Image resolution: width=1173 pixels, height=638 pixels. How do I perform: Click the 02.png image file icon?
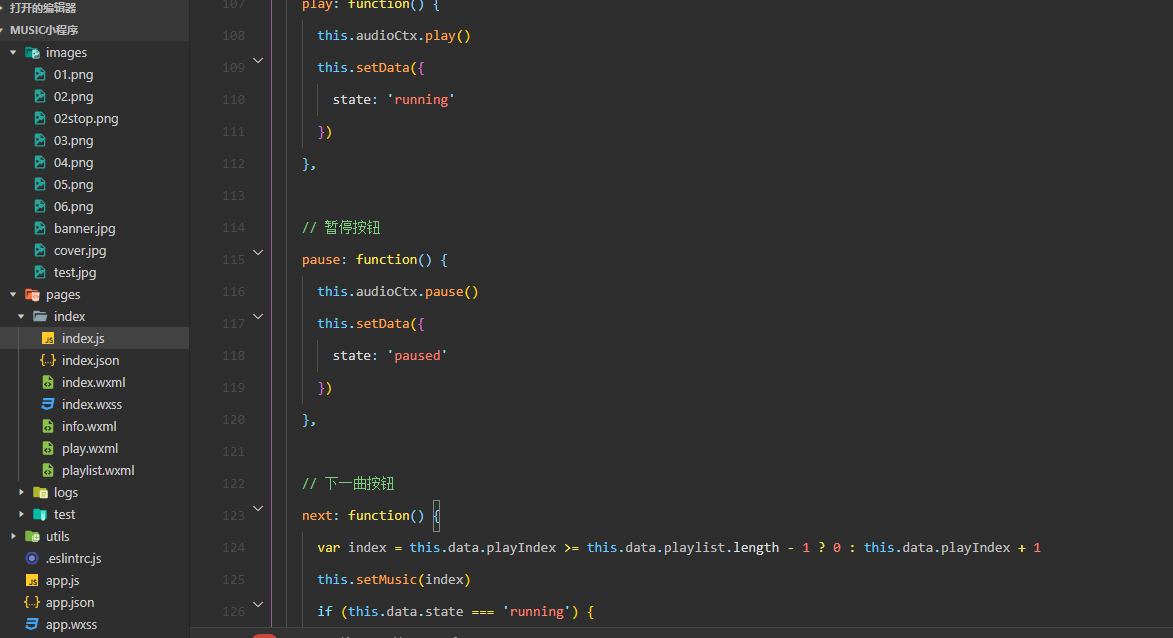pyautogui.click(x=40, y=96)
